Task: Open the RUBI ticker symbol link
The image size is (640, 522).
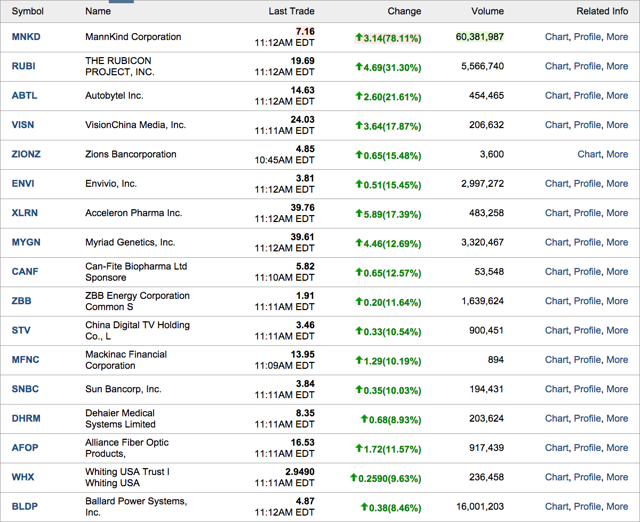Action: (x=24, y=66)
